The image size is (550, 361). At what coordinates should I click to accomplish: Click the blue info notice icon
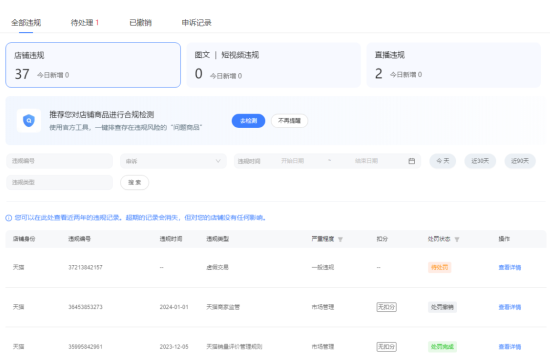pyautogui.click(x=9, y=218)
